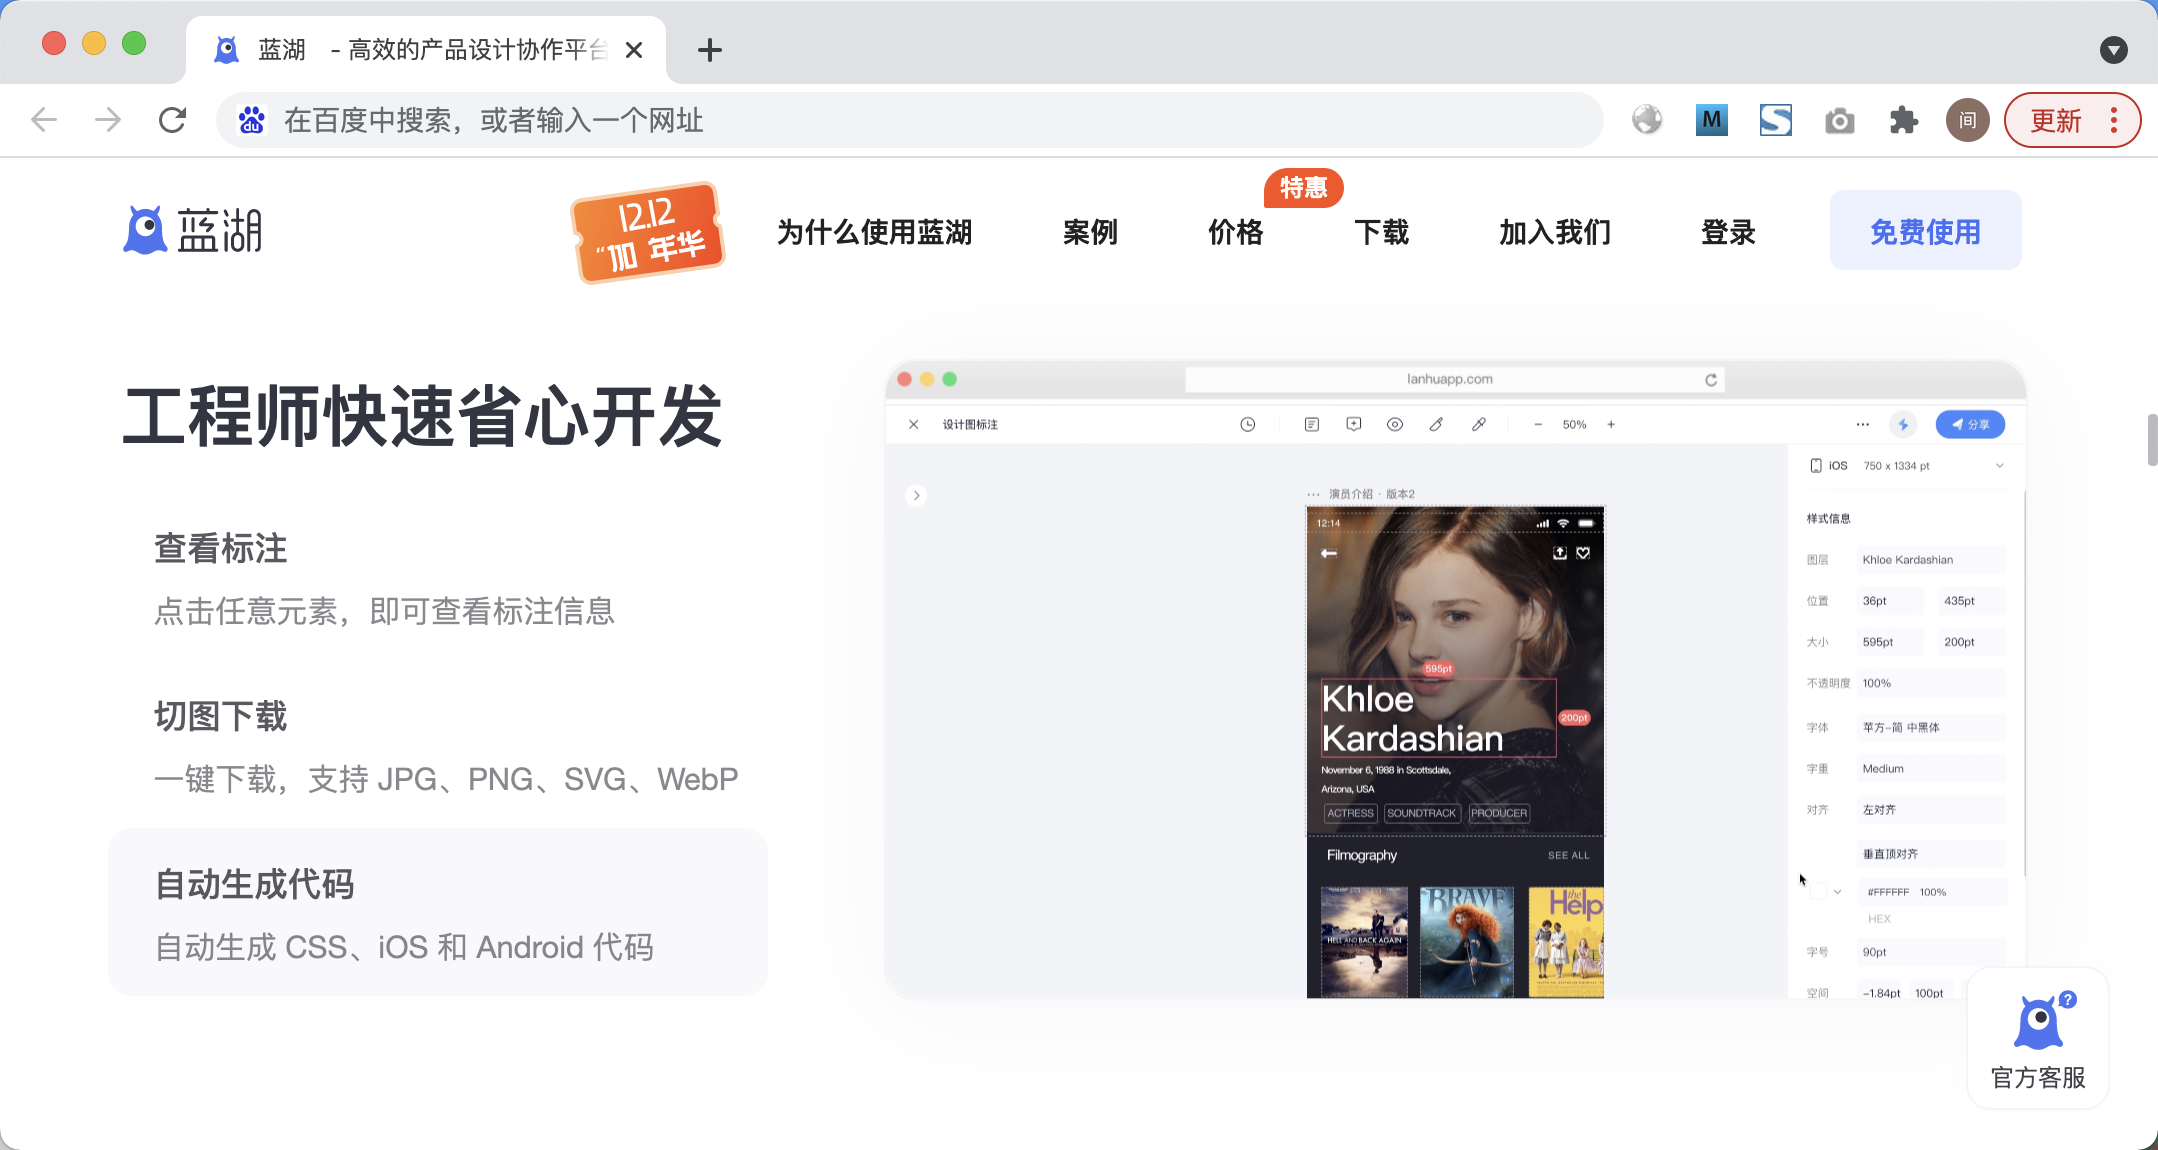This screenshot has height=1150, width=2158.
Task: Expand the left panel chevron in the canvas
Action: click(x=916, y=495)
